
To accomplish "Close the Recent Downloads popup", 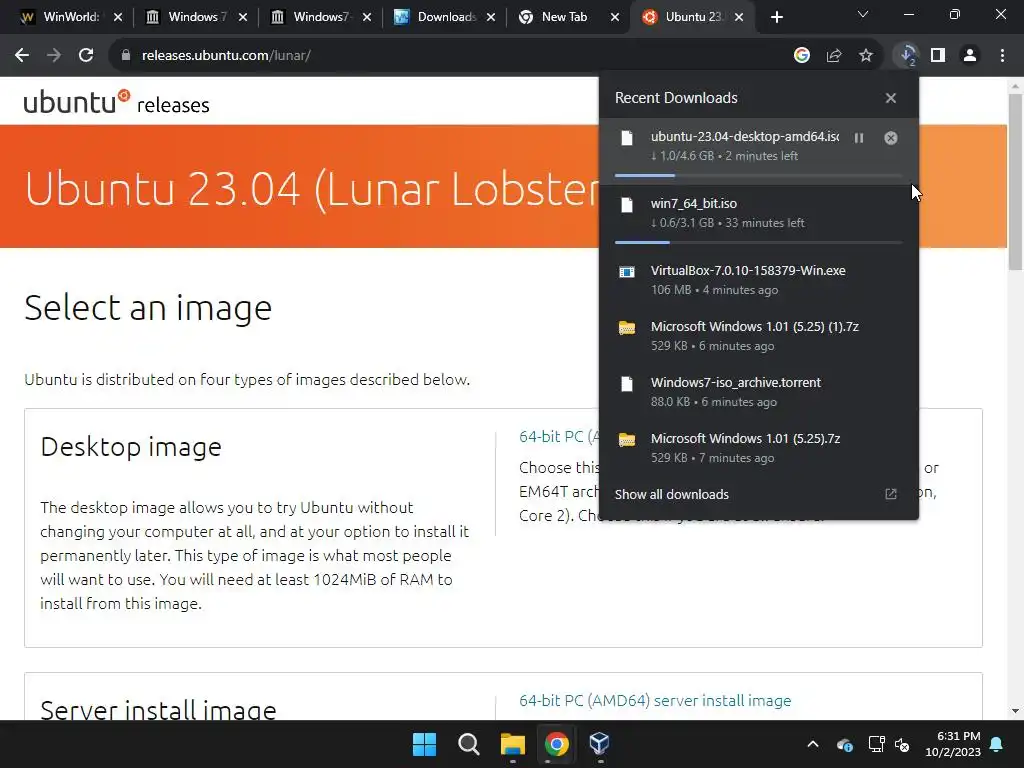I will point(891,98).
